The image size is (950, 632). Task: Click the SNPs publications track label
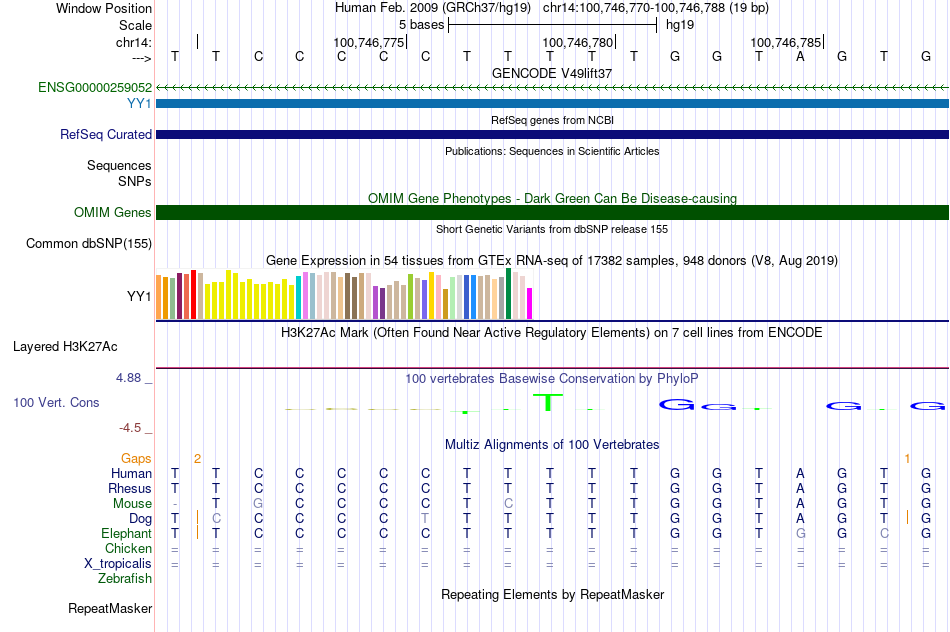click(135, 181)
